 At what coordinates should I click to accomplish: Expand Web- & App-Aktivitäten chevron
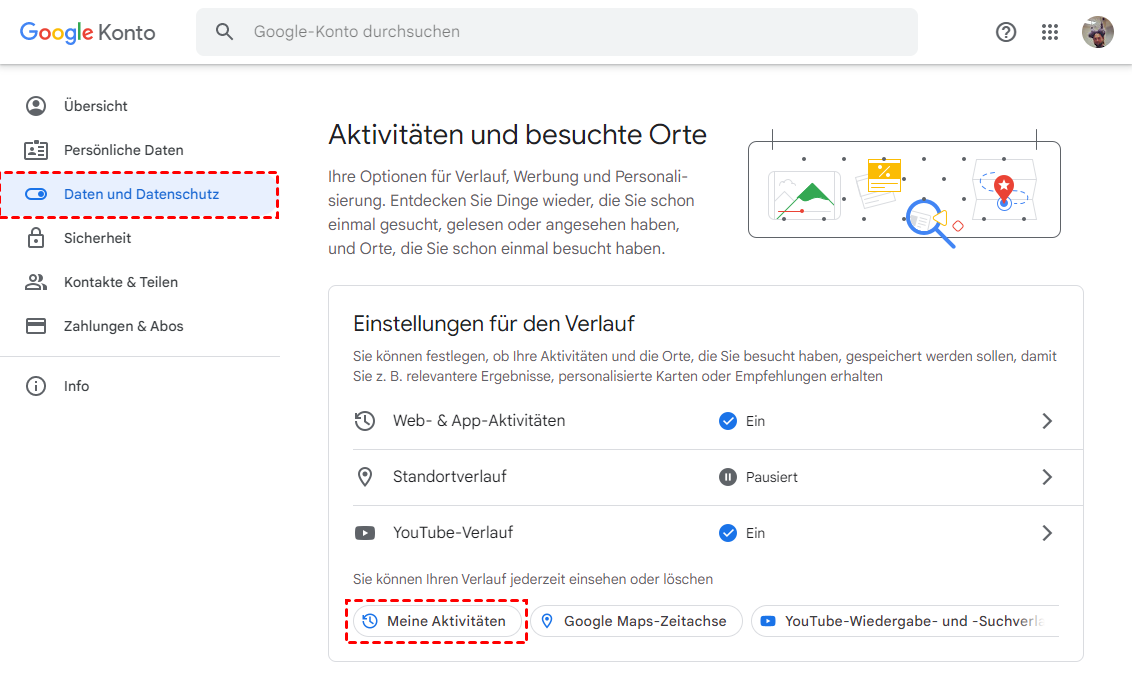(x=1047, y=421)
